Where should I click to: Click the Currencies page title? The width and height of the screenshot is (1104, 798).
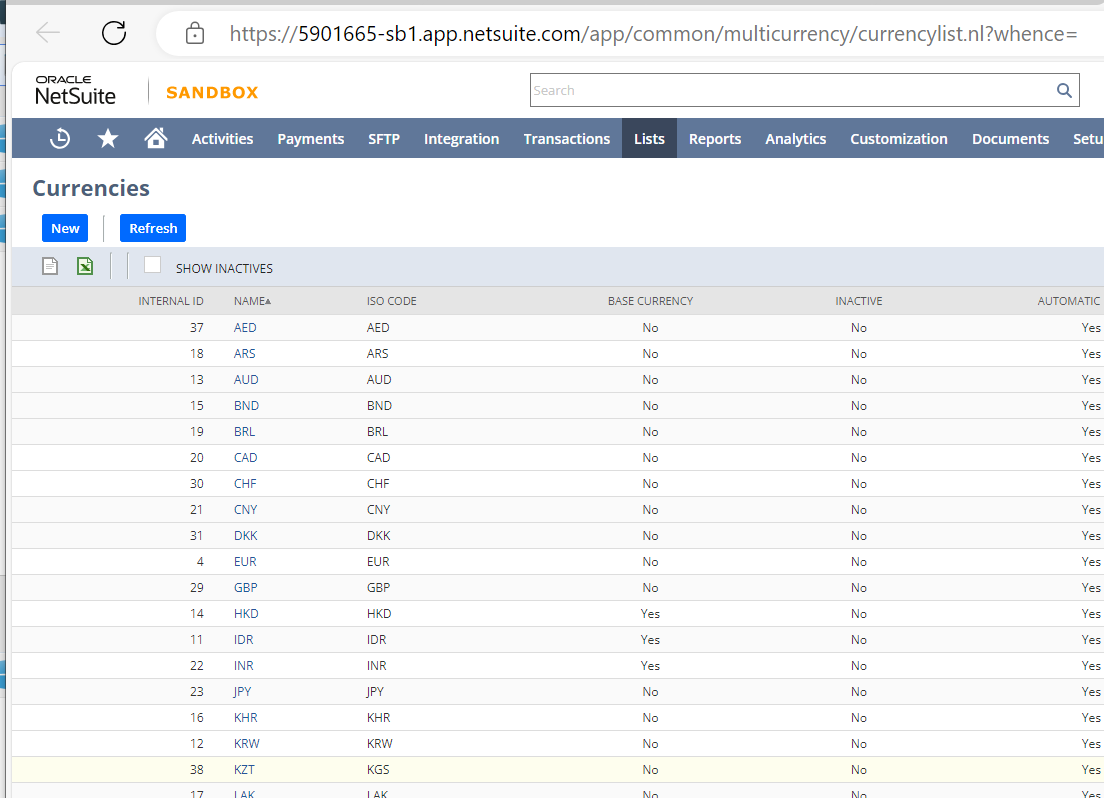91,188
